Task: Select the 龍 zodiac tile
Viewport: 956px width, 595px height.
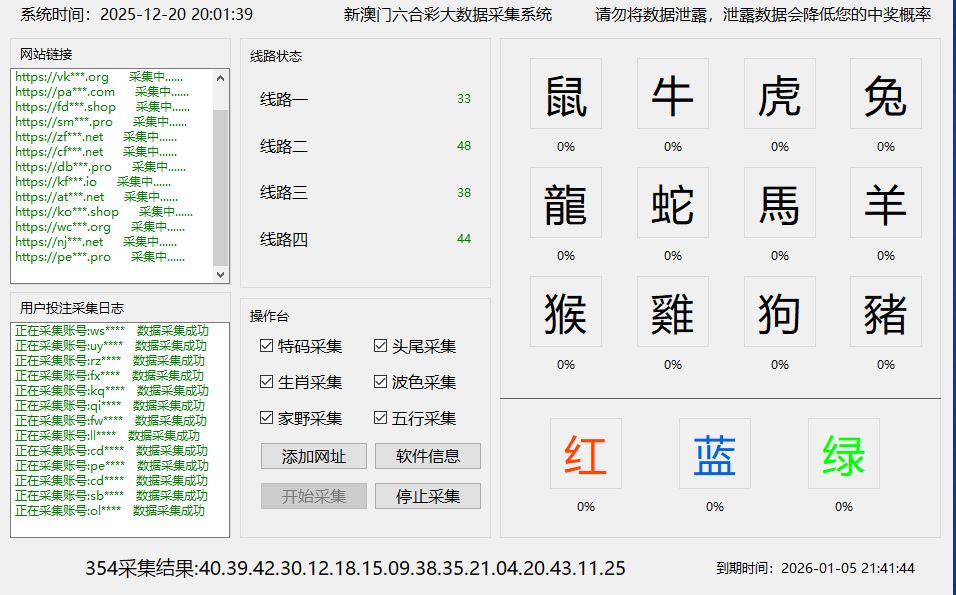Action: pyautogui.click(x=565, y=203)
